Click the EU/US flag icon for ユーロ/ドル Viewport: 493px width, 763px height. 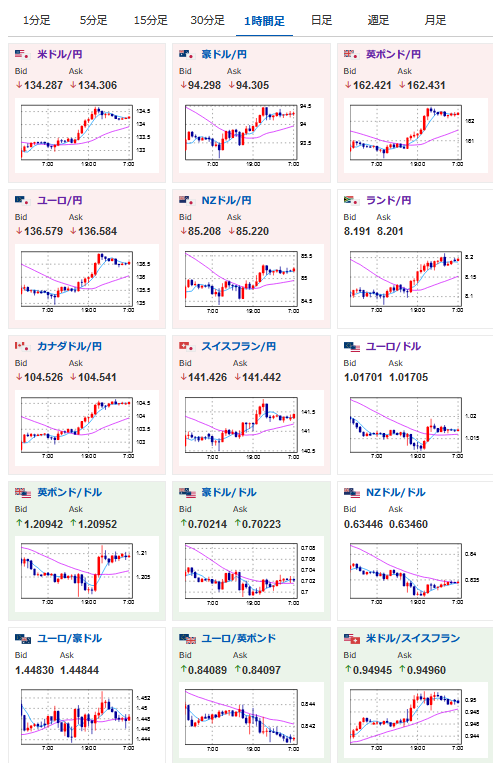pyautogui.click(x=351, y=346)
